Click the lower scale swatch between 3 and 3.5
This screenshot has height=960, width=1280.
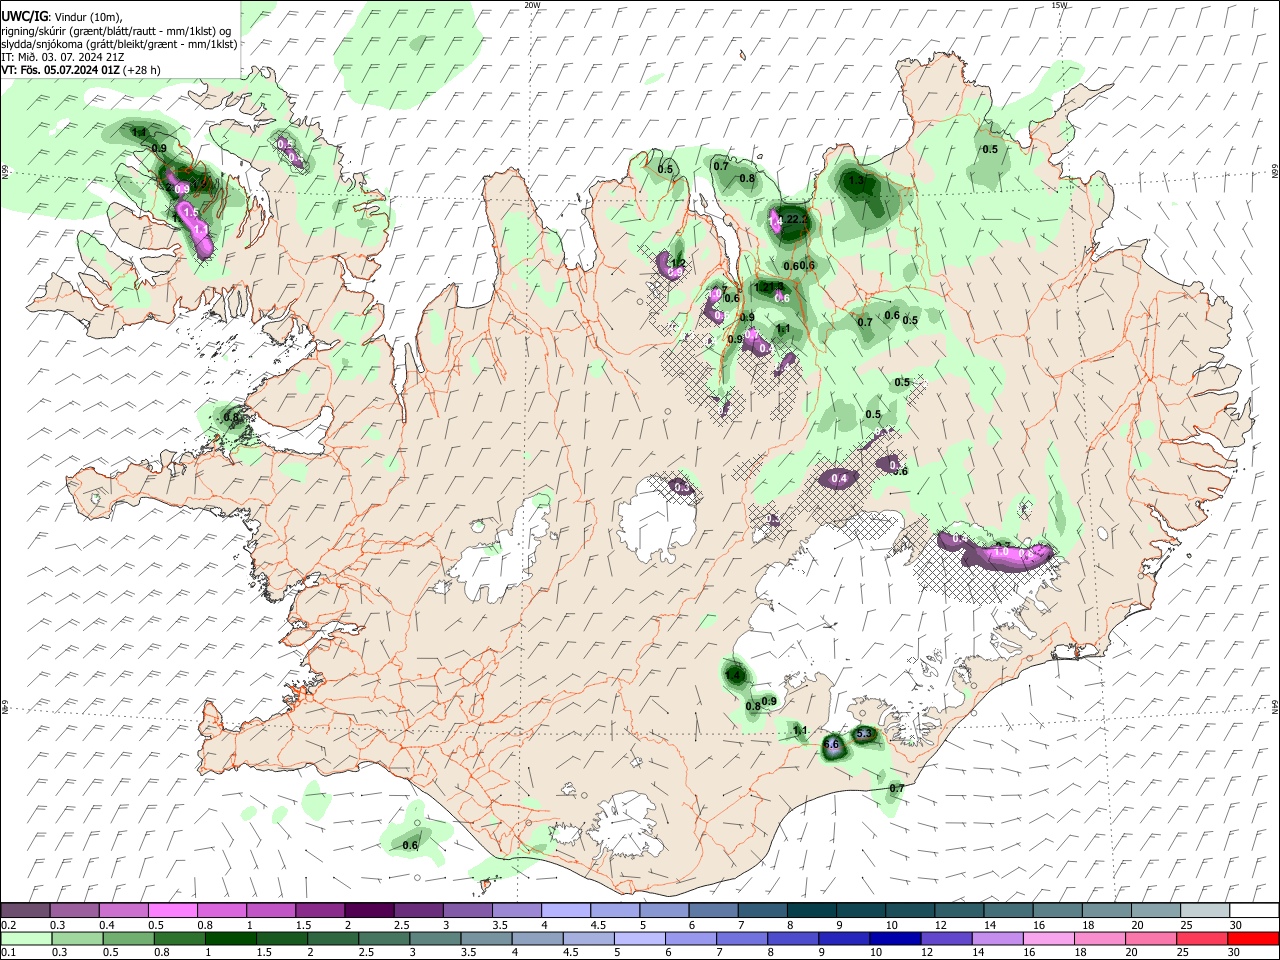(435, 938)
